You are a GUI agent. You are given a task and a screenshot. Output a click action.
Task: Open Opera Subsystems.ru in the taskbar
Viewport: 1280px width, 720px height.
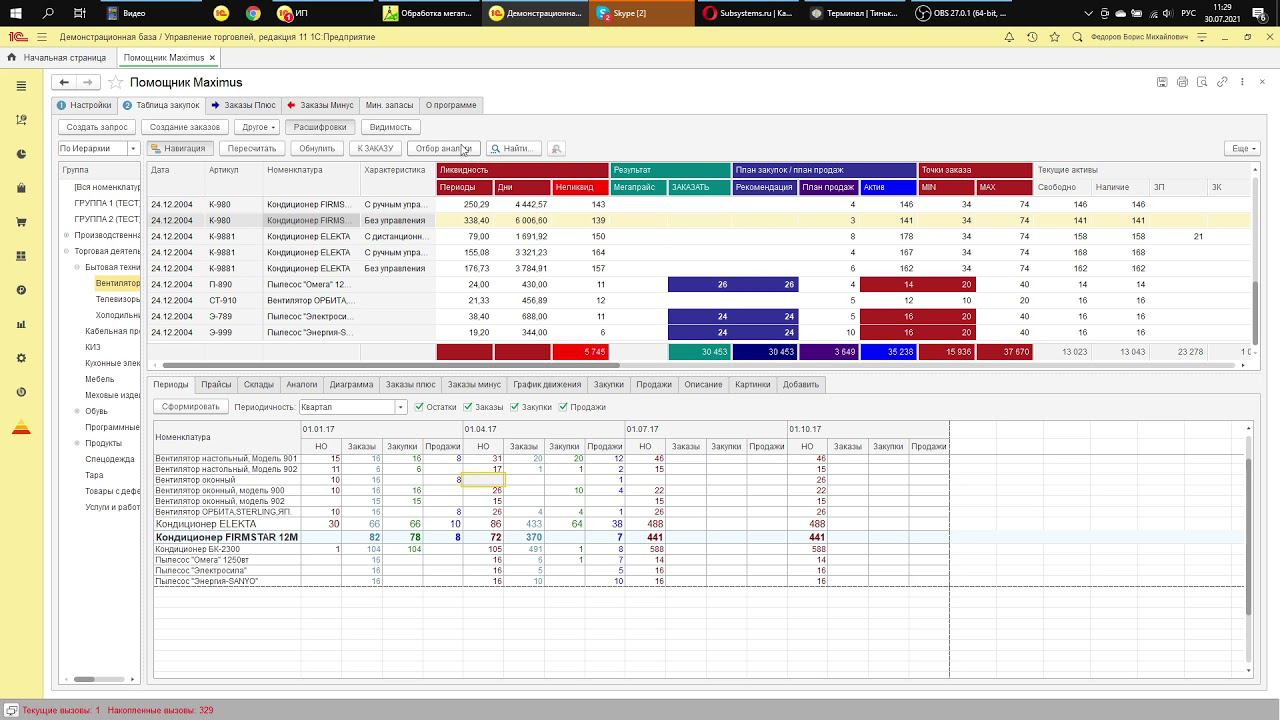click(x=747, y=13)
